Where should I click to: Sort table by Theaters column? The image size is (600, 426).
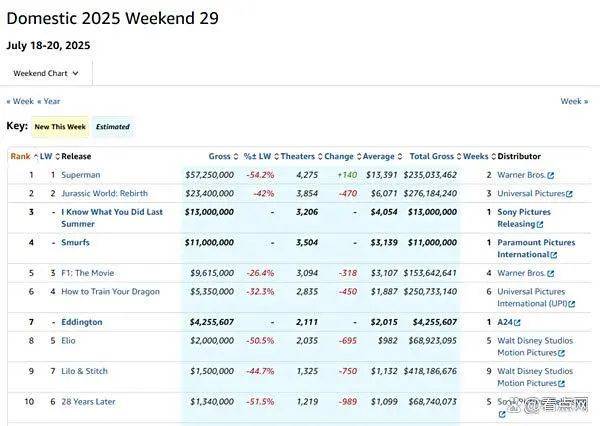pos(301,156)
